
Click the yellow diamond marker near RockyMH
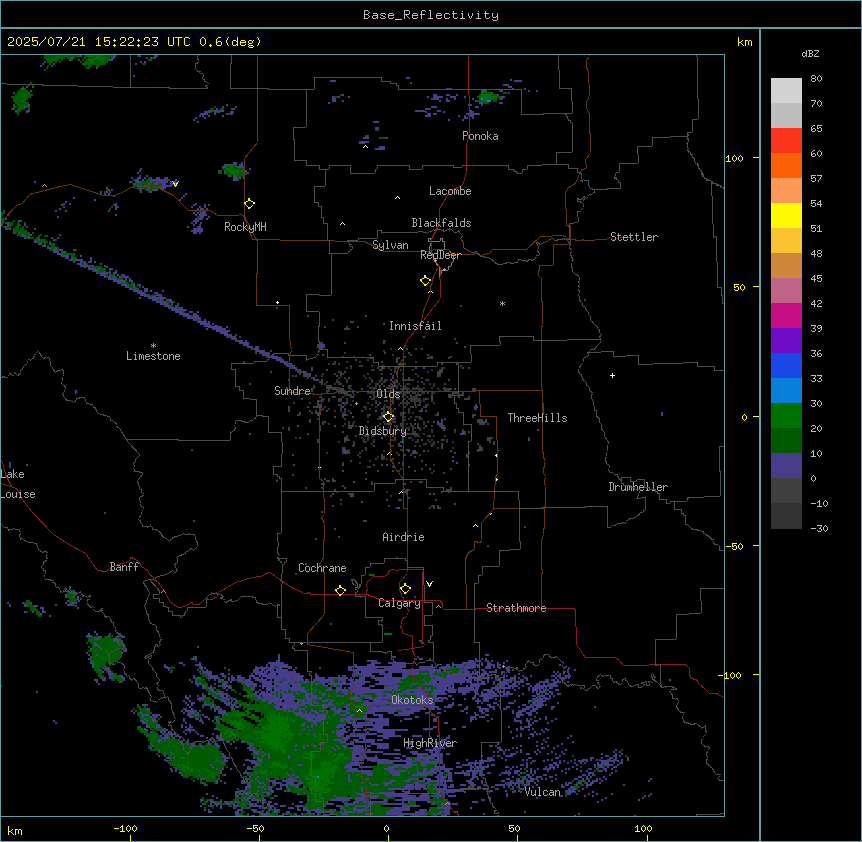click(249, 204)
